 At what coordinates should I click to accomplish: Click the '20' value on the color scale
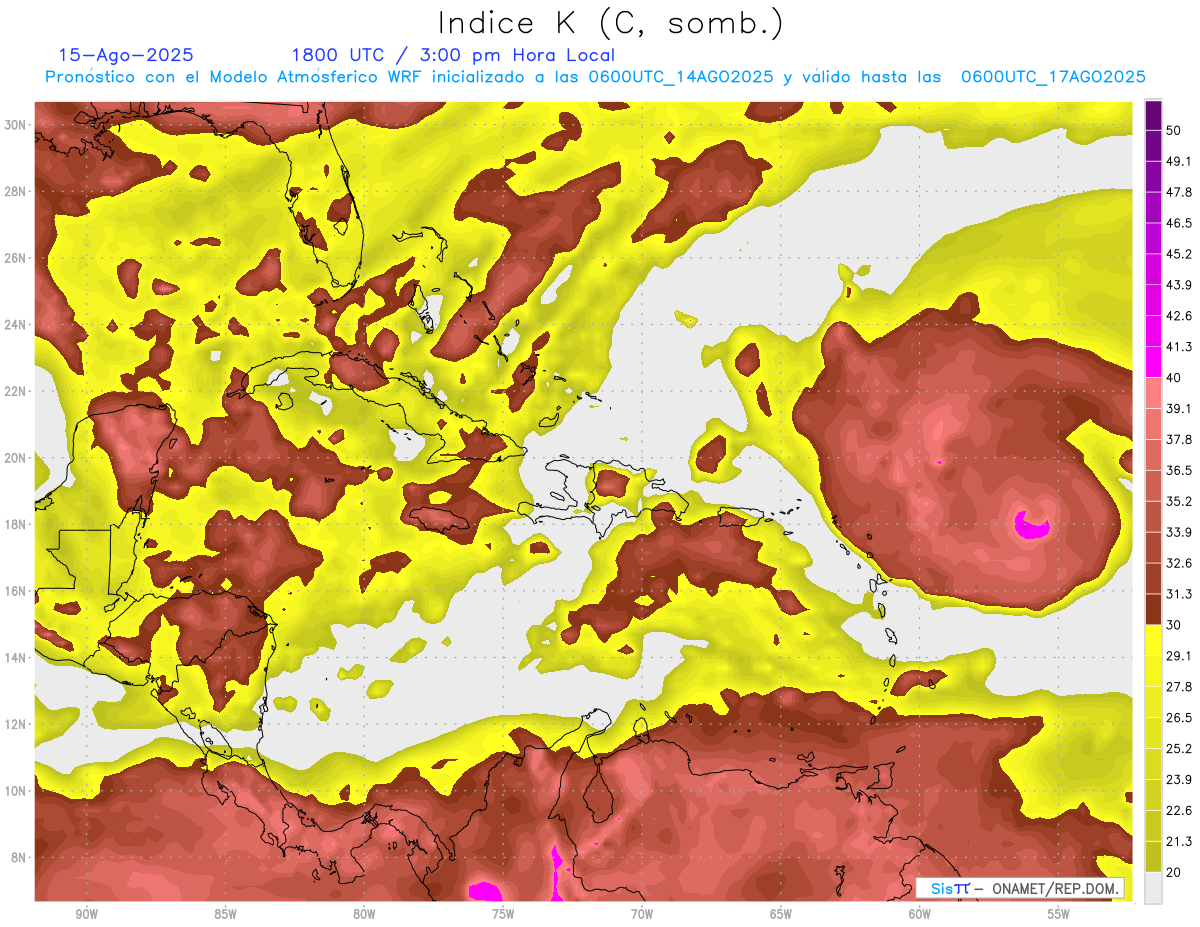point(1174,872)
